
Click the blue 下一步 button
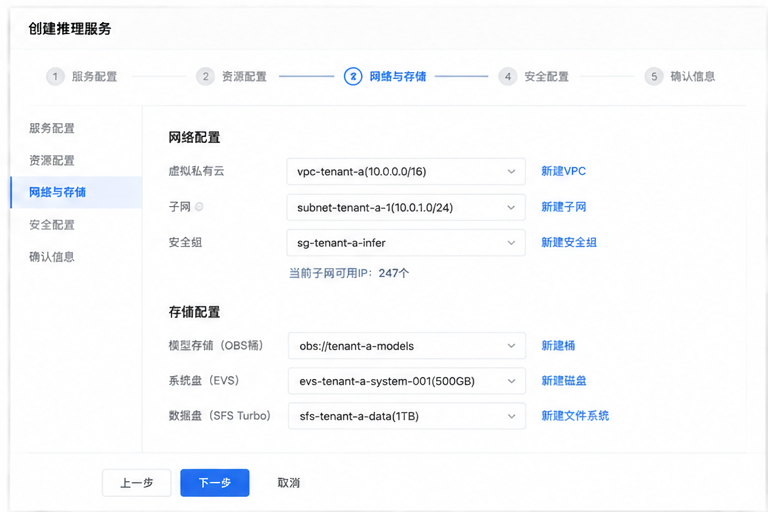(215, 483)
